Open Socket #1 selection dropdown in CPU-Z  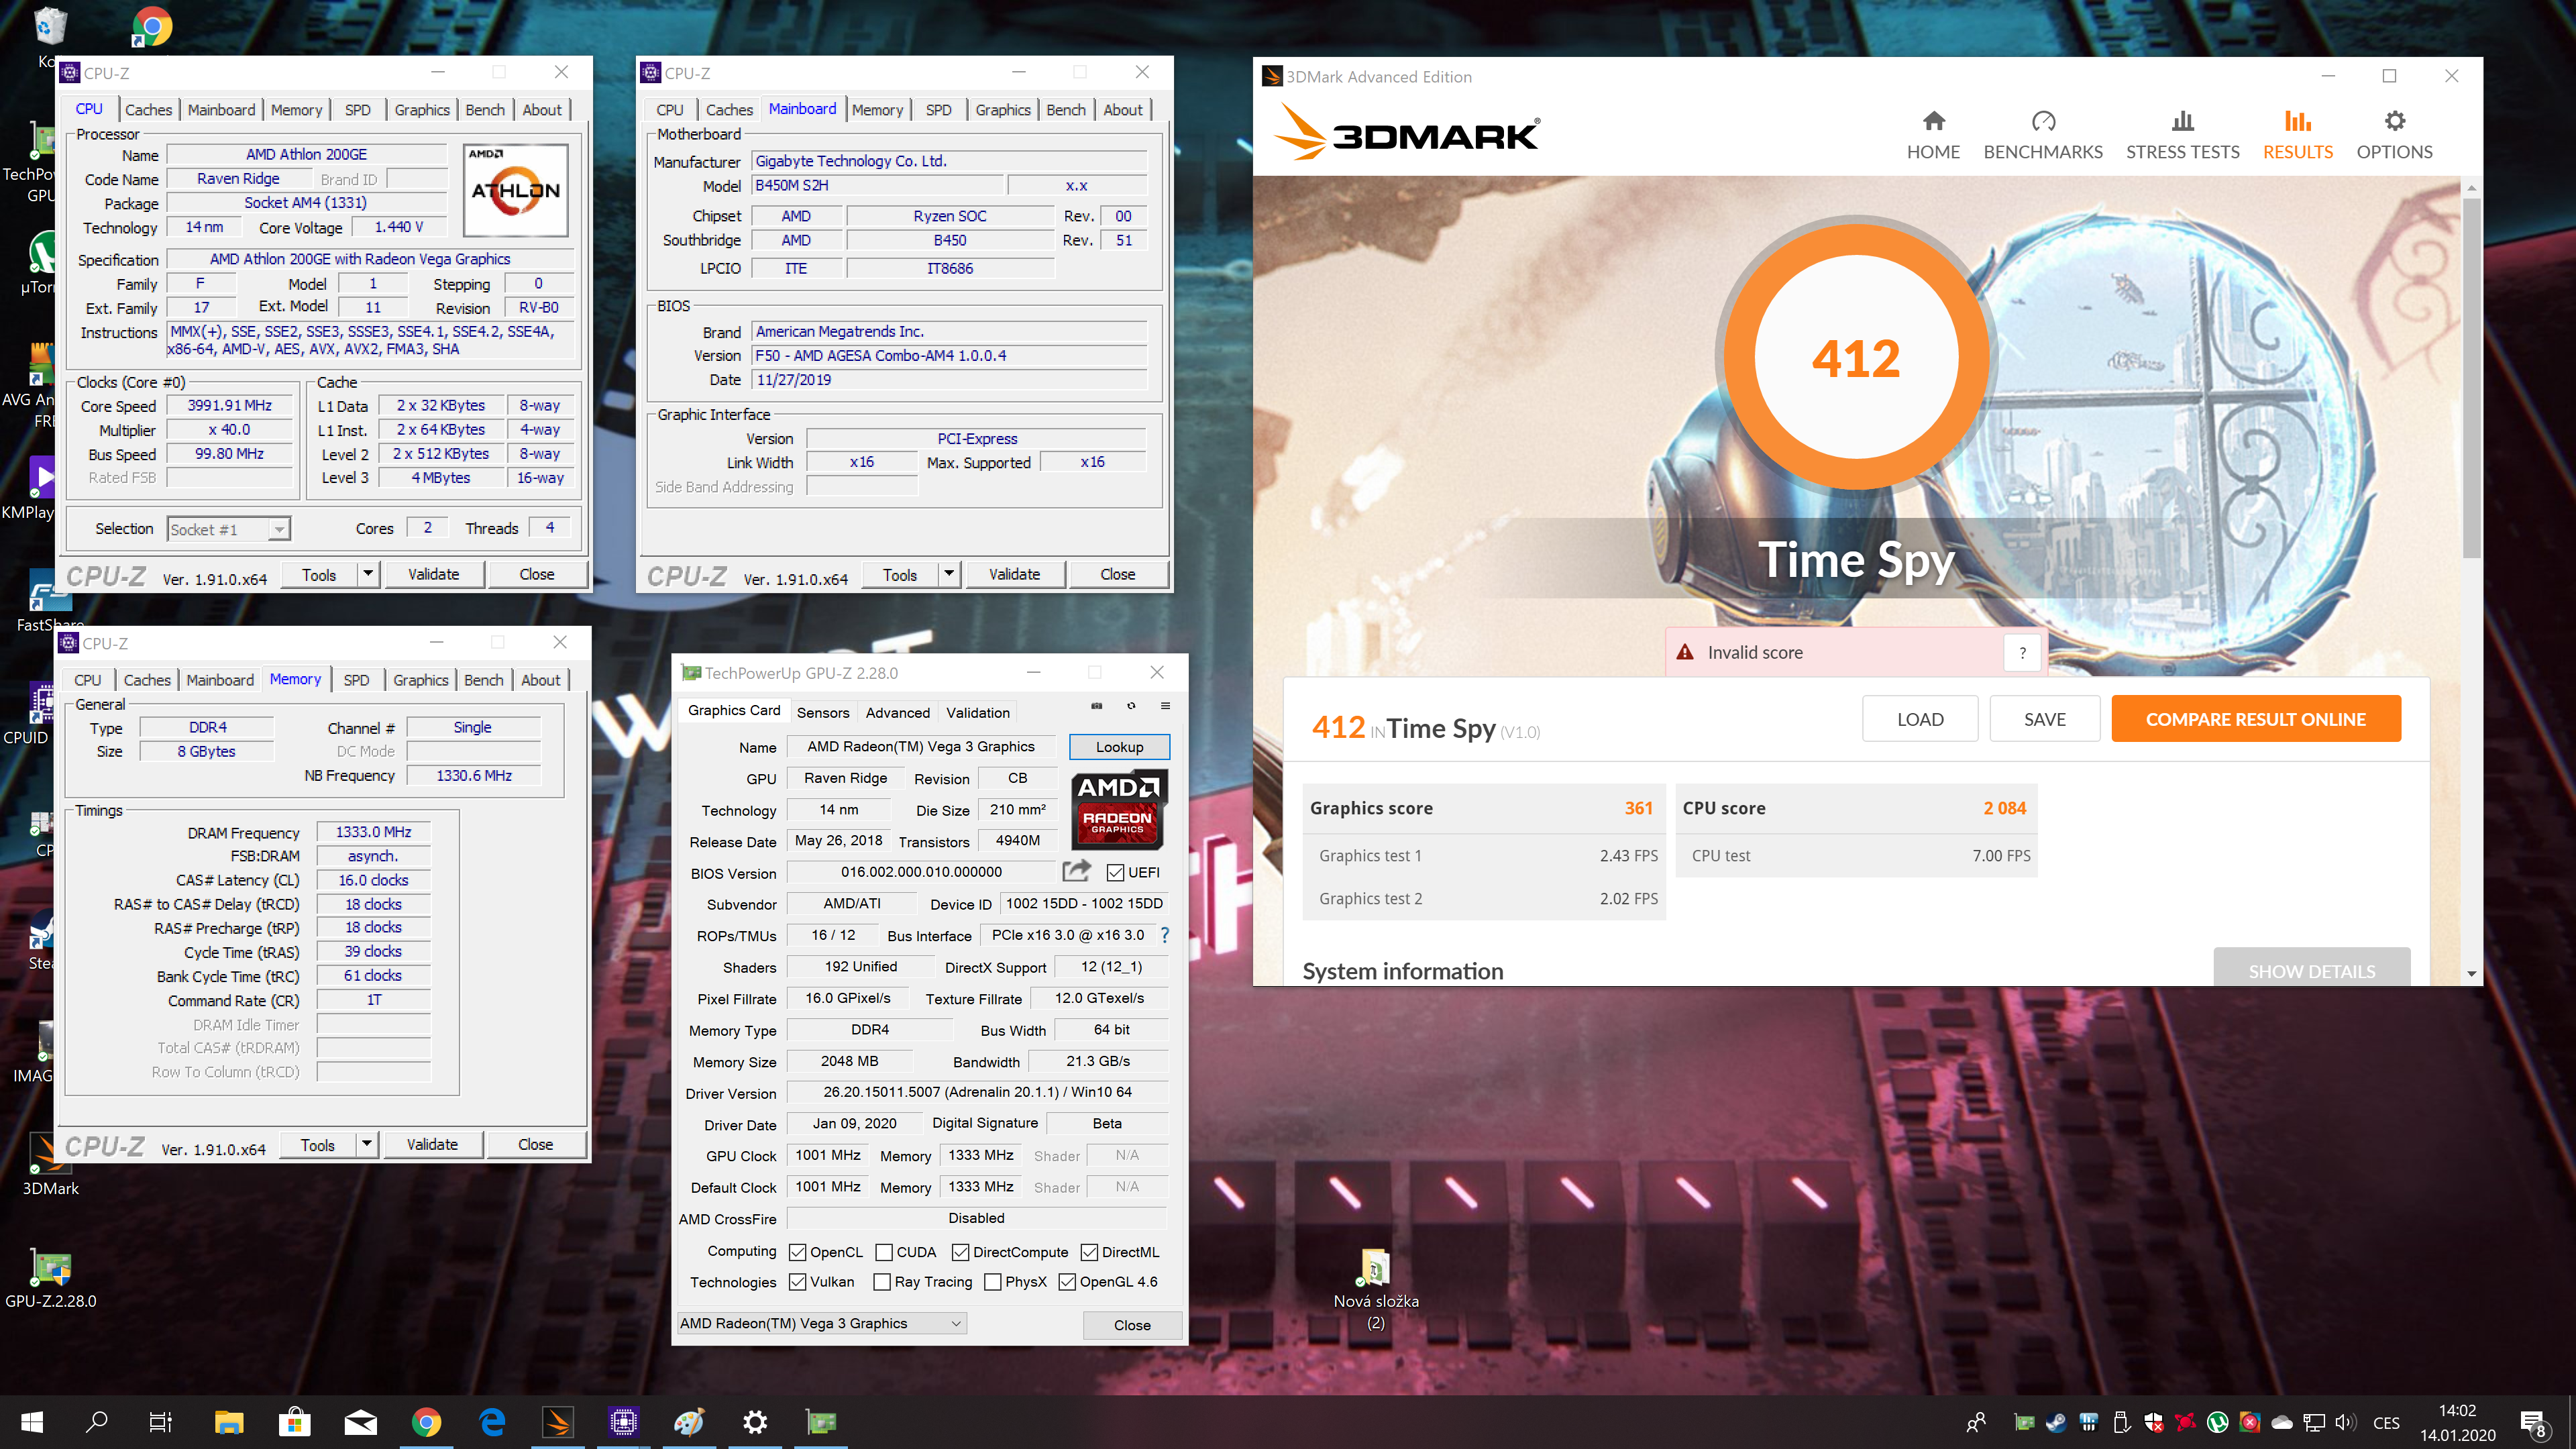[x=228, y=529]
